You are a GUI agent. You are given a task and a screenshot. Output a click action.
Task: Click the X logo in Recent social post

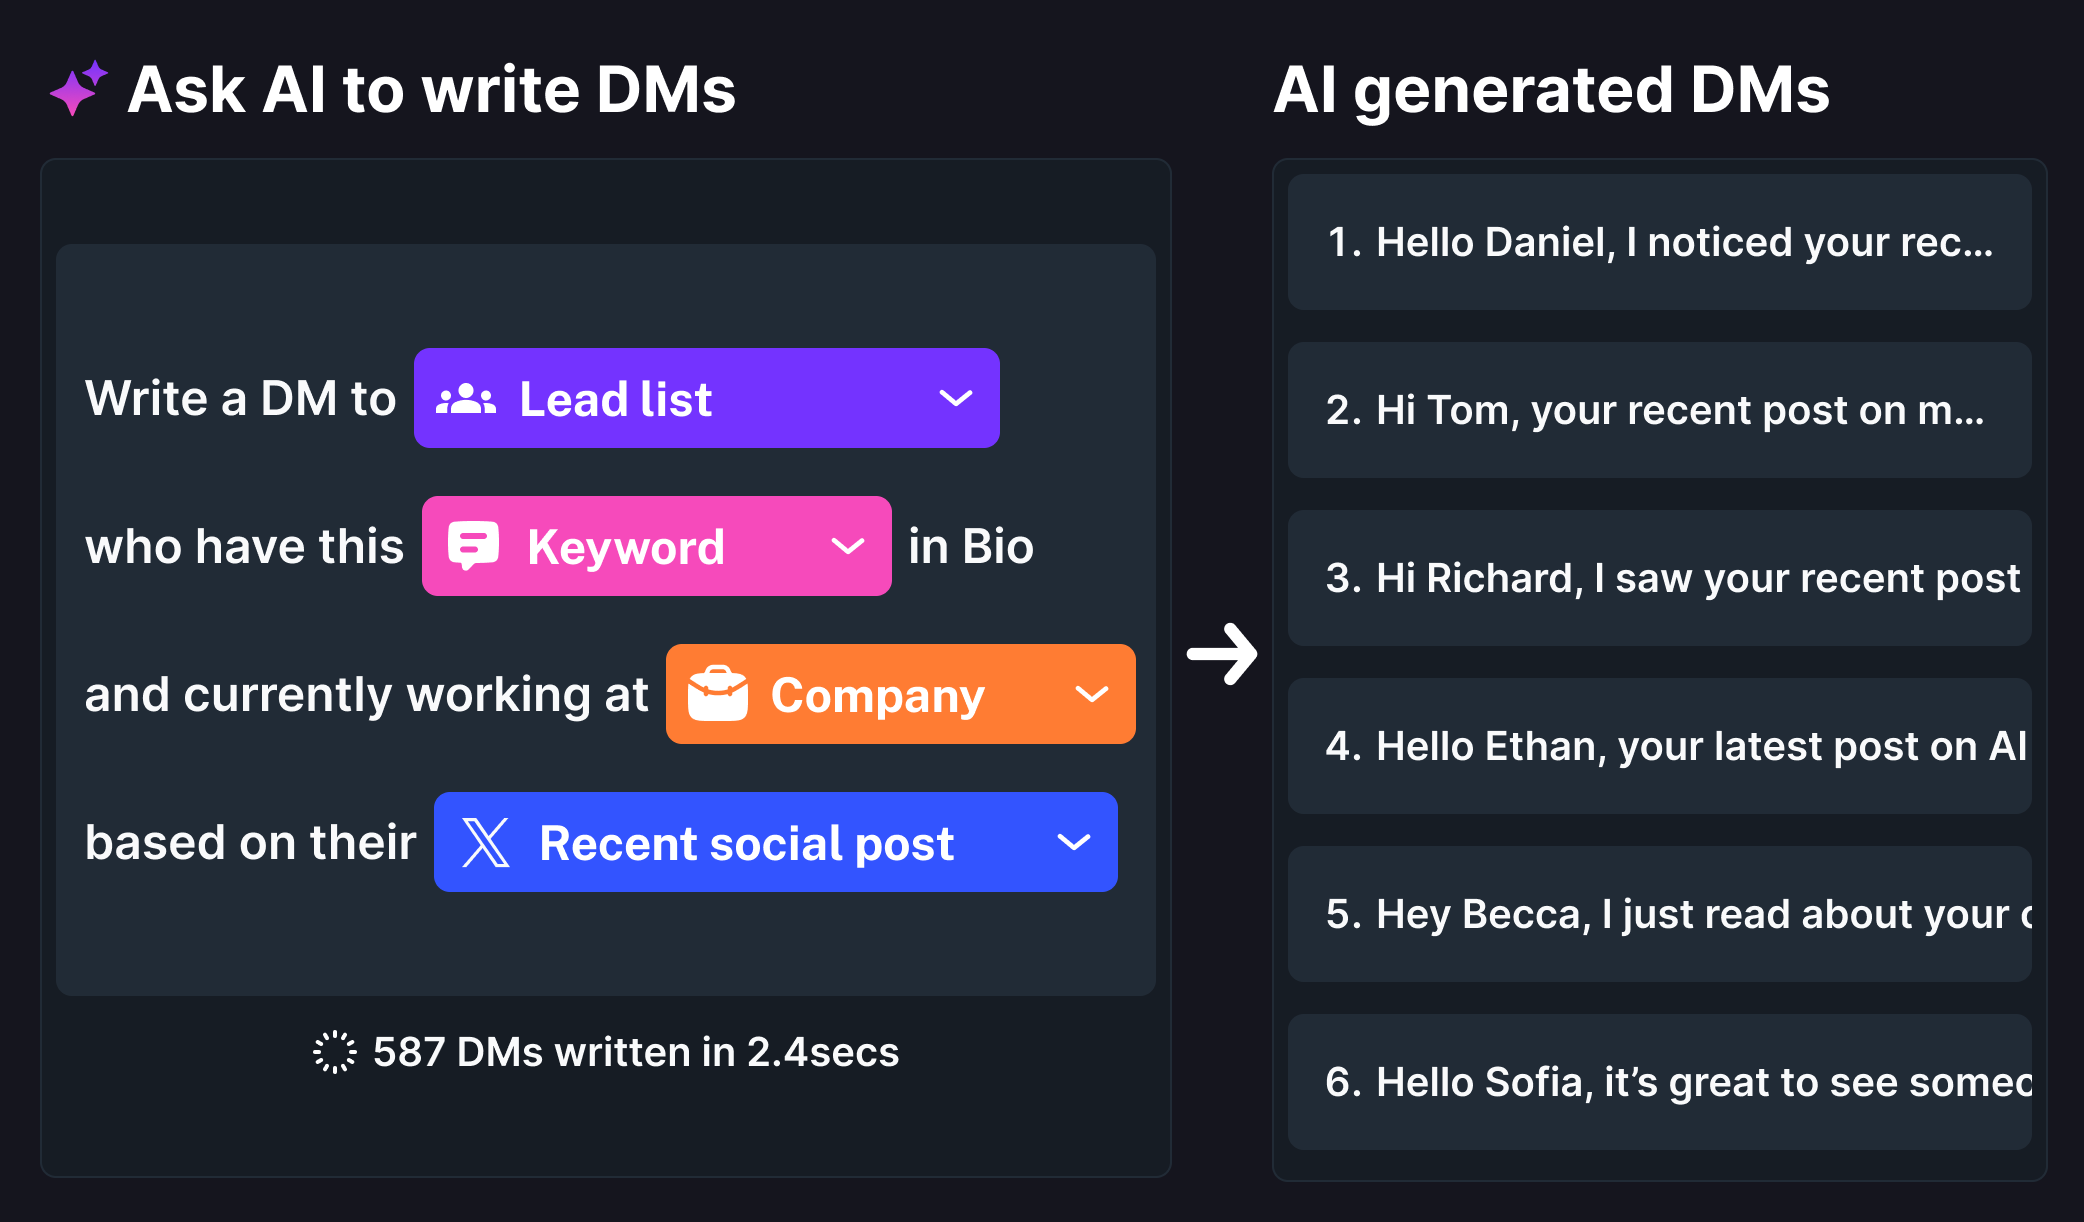pos(486,842)
